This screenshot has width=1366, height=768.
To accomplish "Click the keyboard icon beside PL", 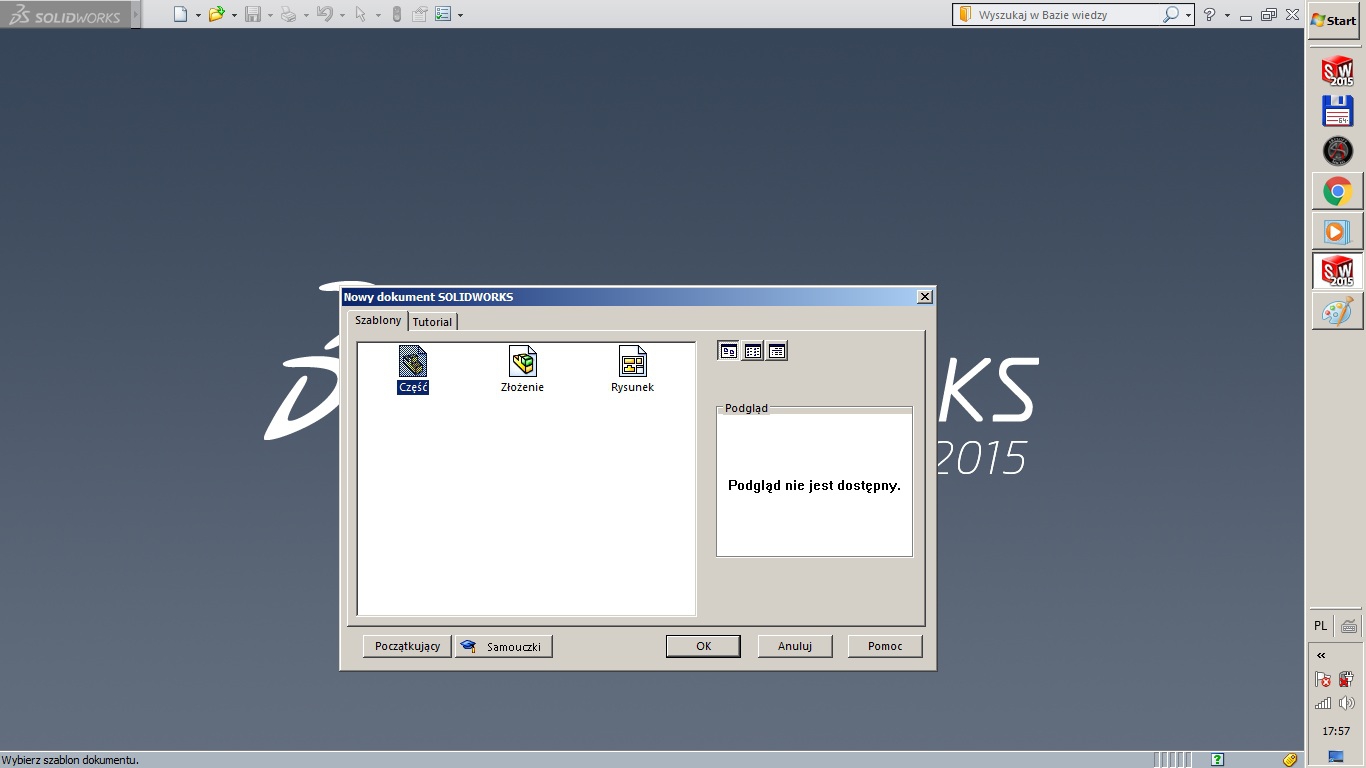I will [x=1349, y=626].
